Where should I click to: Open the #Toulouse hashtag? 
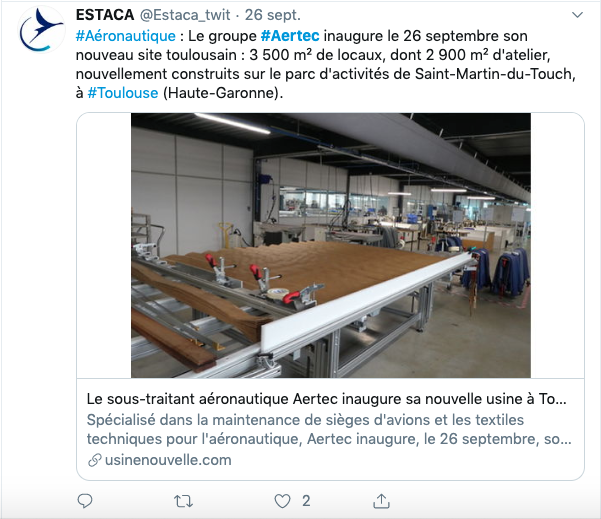(123, 93)
